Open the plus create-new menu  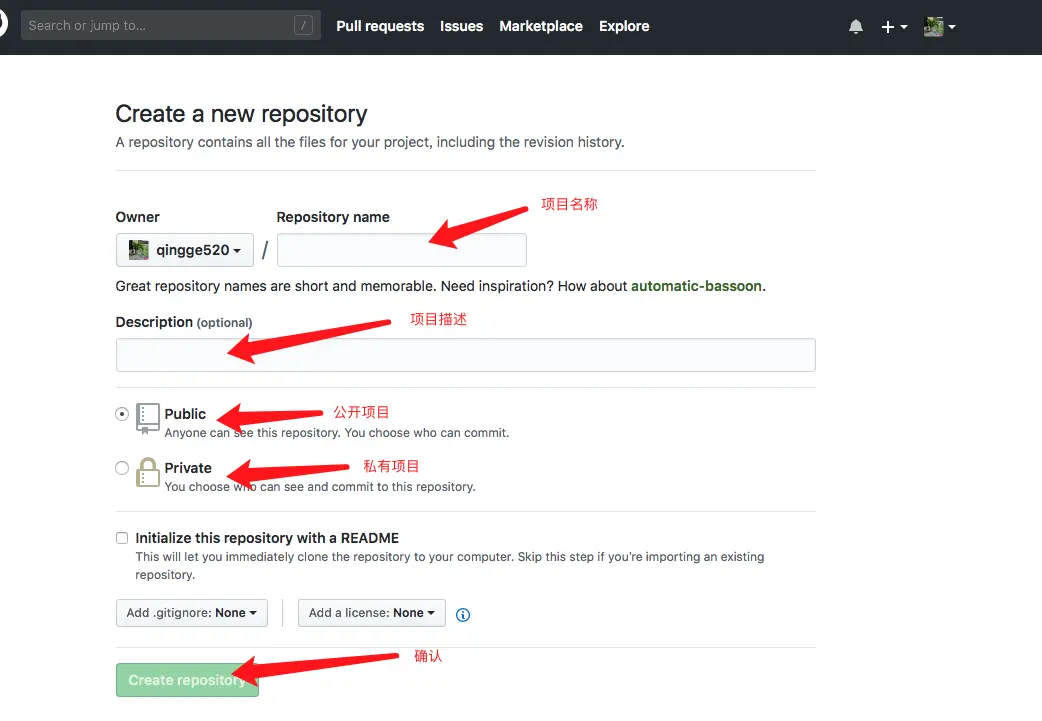[893, 27]
